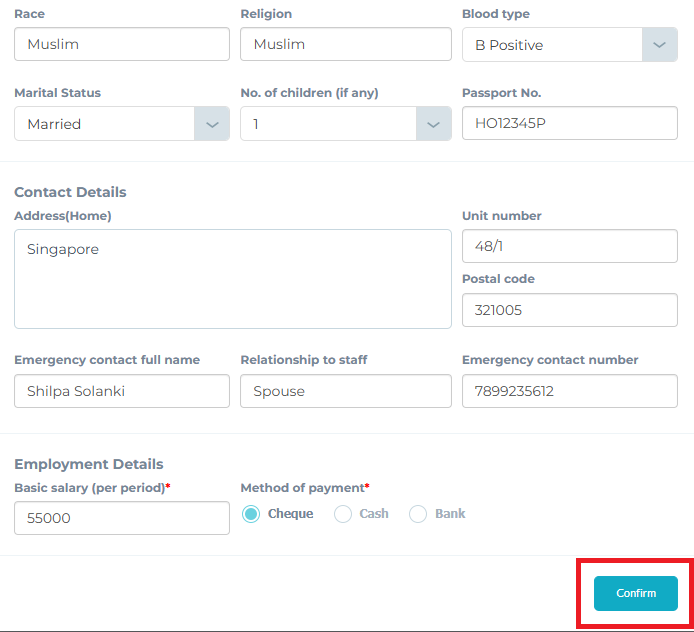The width and height of the screenshot is (694, 632).
Task: Click the Relationship to staff field
Action: (x=346, y=391)
